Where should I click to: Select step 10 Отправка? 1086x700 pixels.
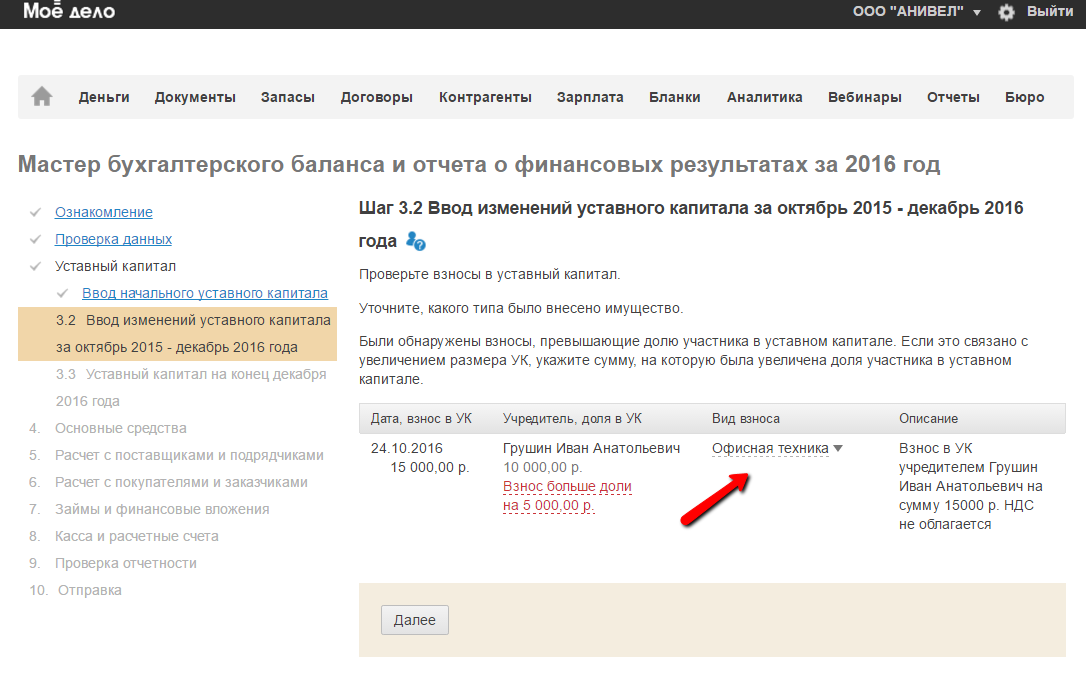tap(89, 590)
